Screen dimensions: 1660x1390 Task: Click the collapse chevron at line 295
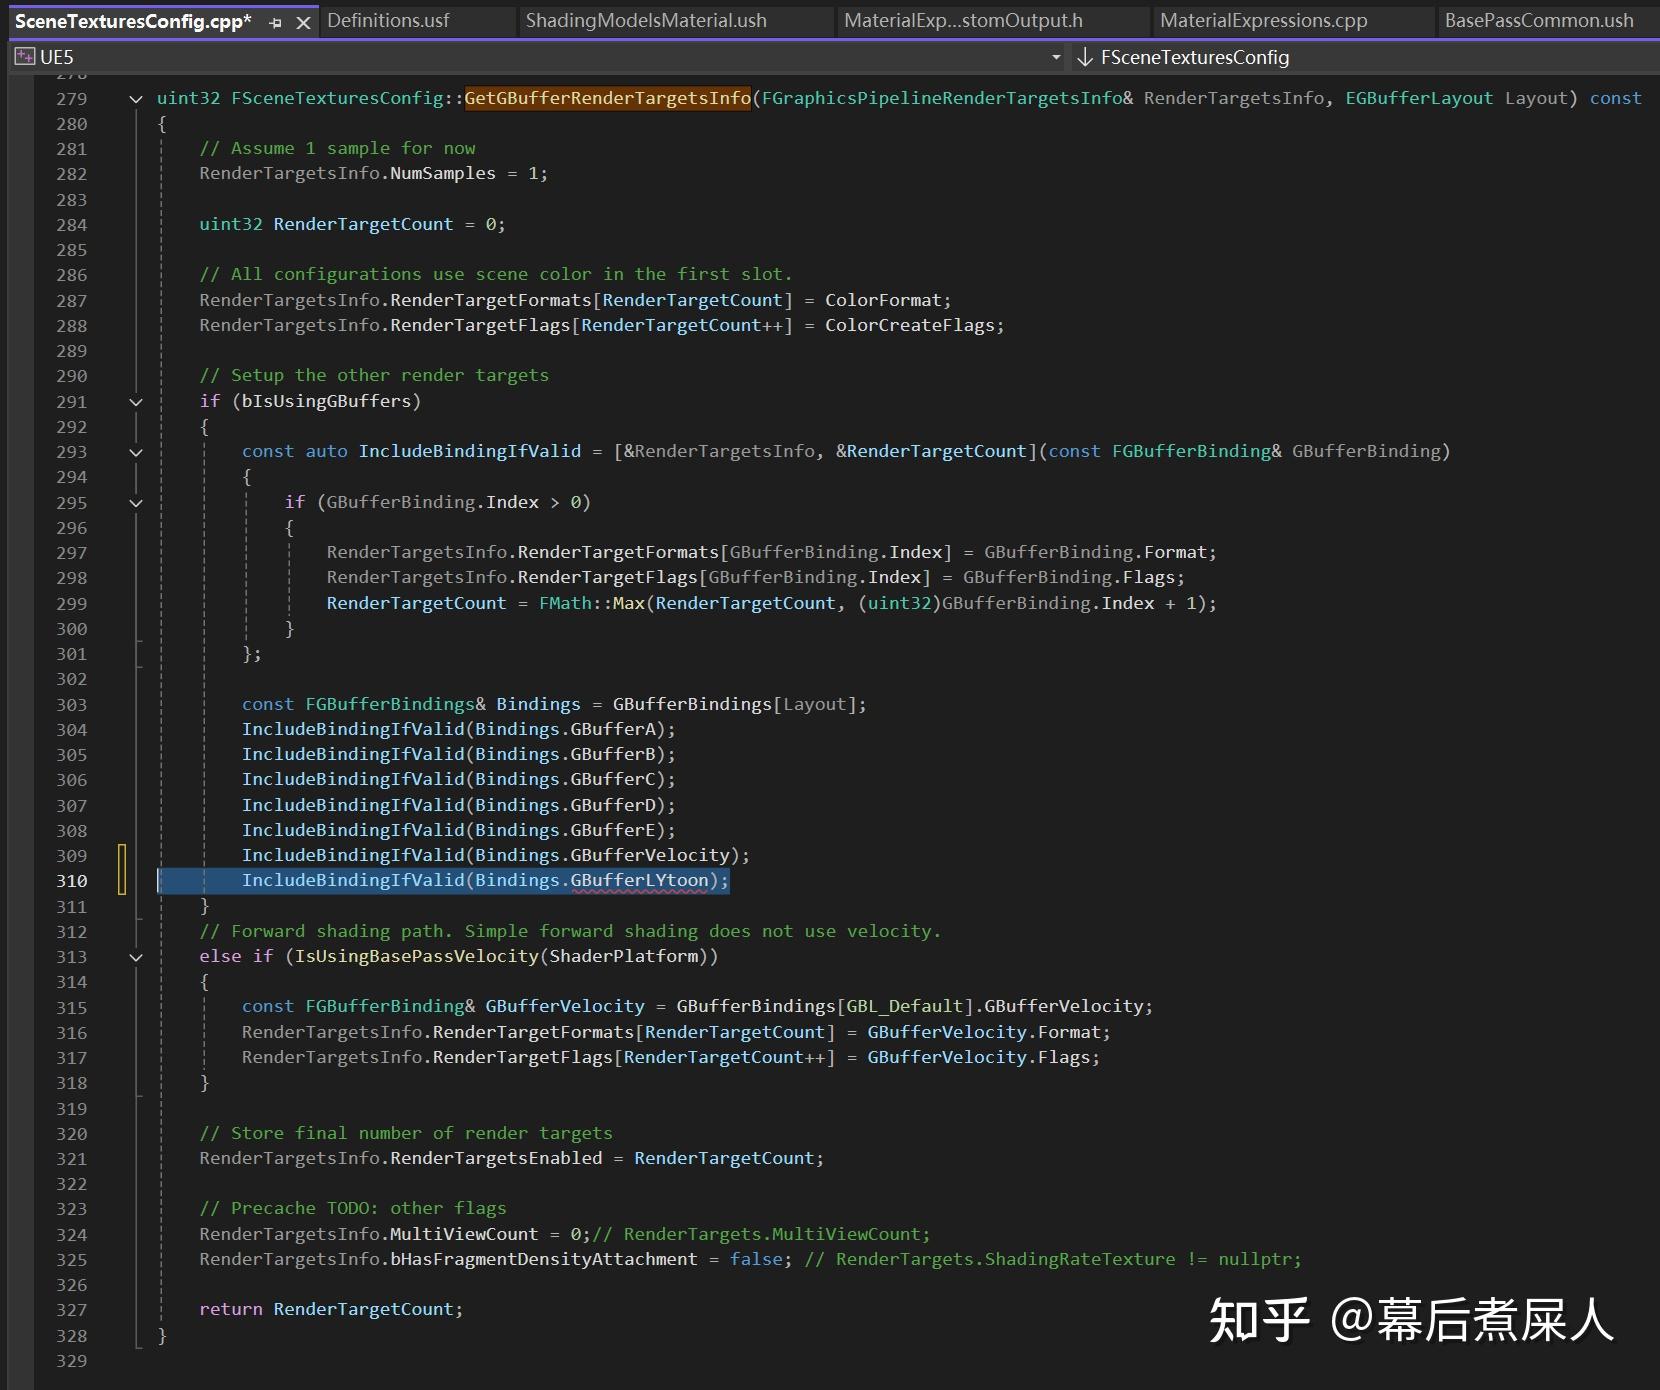[x=136, y=502]
